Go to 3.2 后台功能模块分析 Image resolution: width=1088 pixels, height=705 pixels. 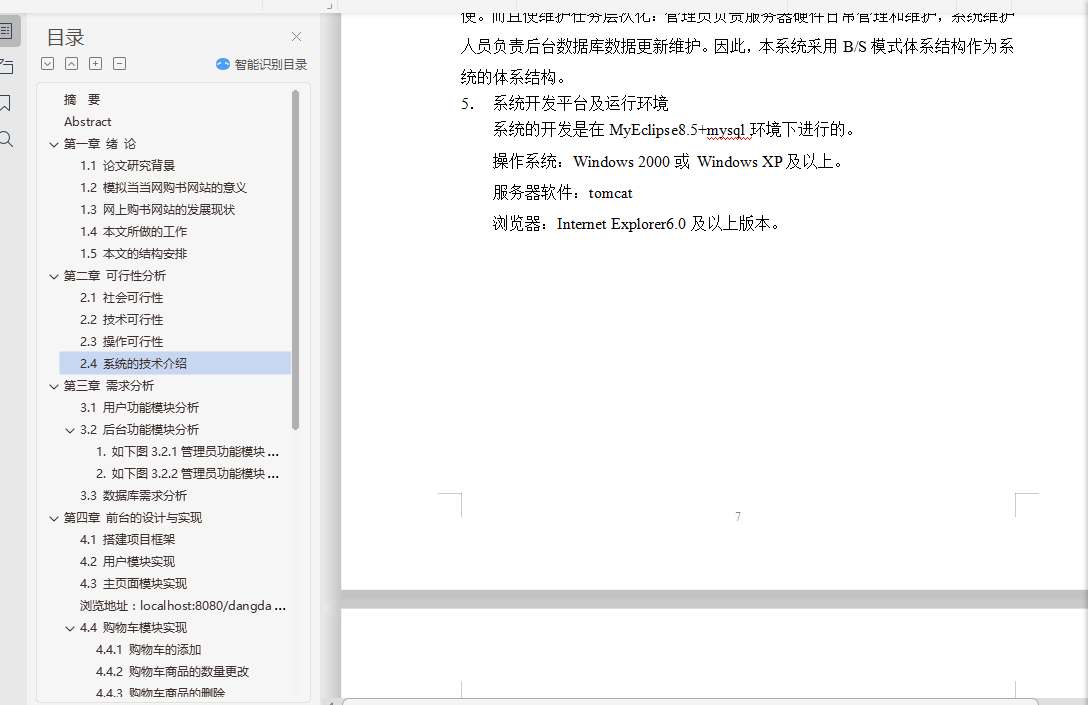[x=139, y=430]
